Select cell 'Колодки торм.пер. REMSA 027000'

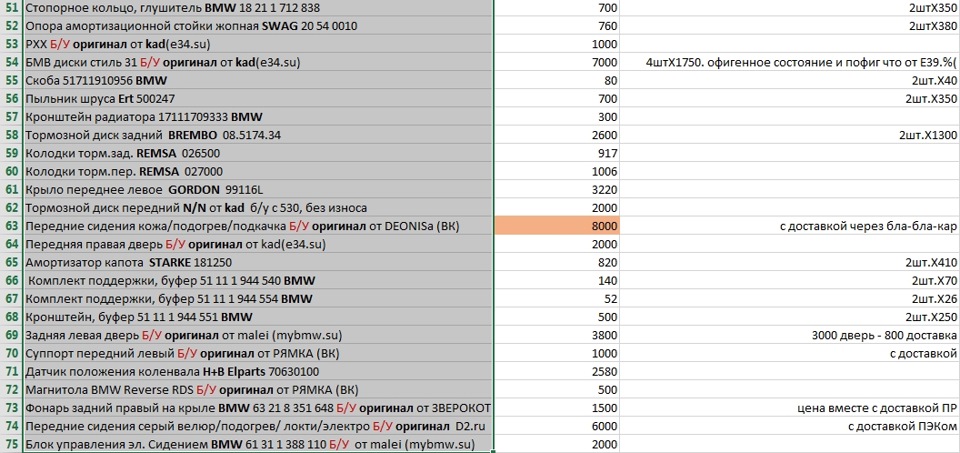tap(258, 171)
